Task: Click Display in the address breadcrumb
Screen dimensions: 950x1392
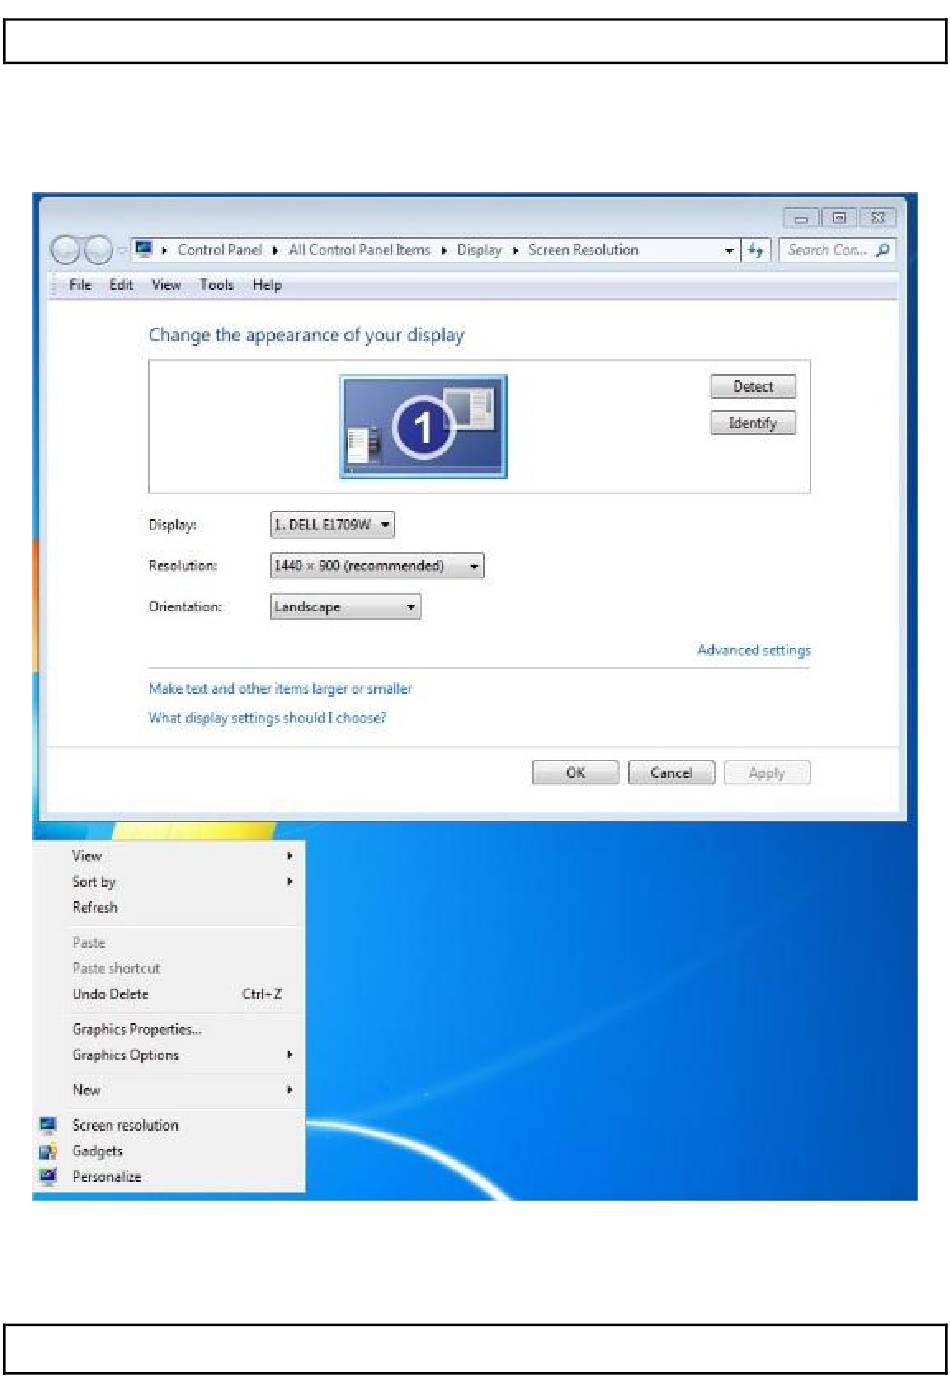Action: point(479,250)
